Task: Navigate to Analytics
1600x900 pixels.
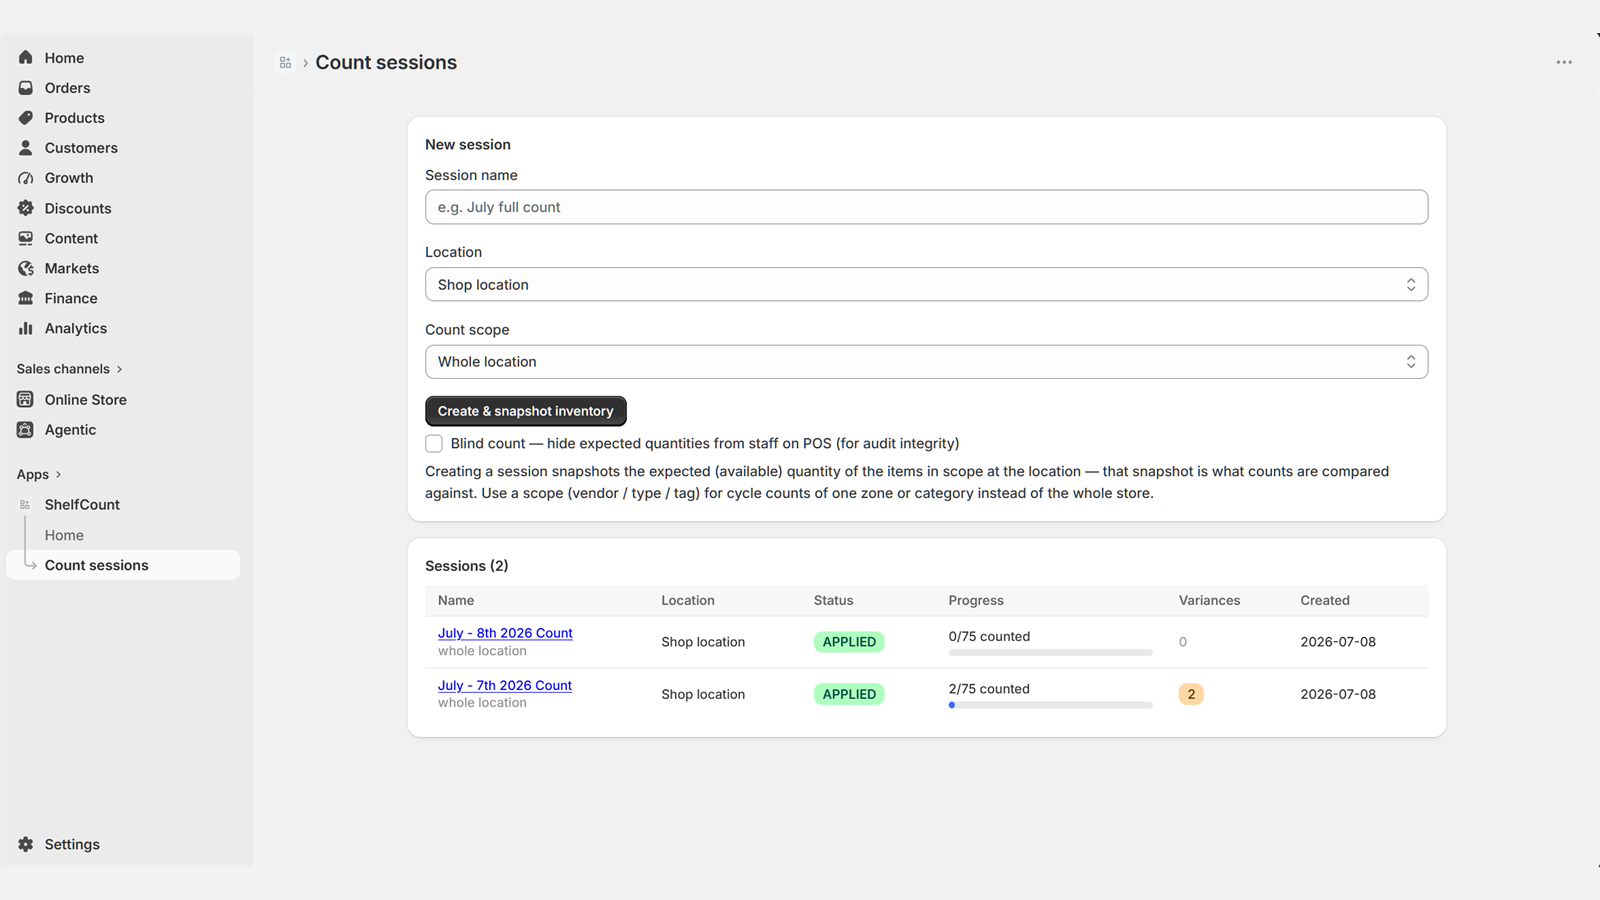Action: point(75,328)
